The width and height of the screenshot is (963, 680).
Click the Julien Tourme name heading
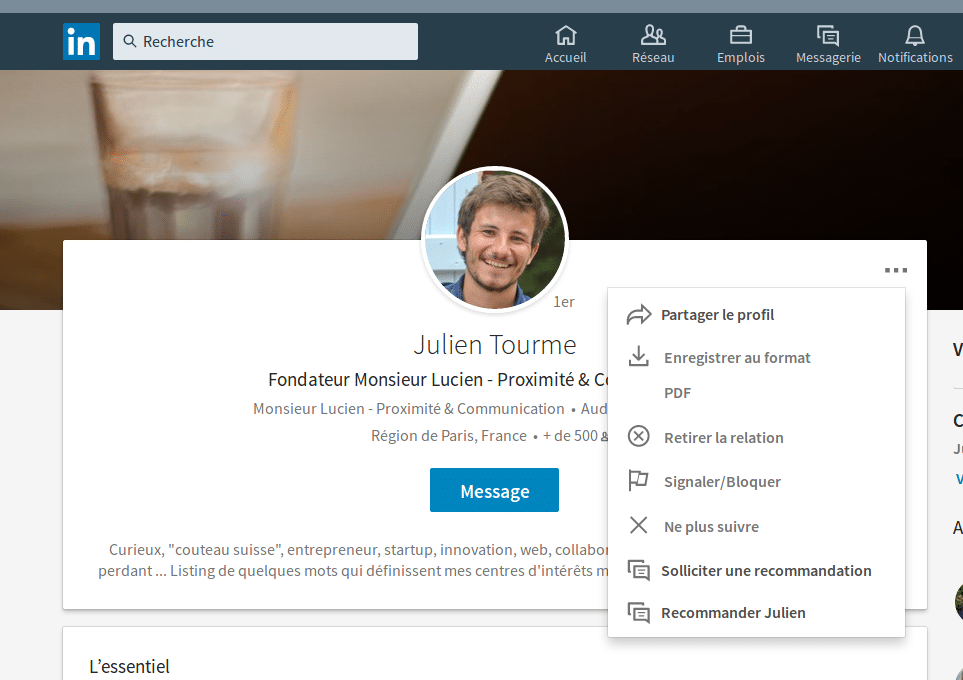pos(495,345)
